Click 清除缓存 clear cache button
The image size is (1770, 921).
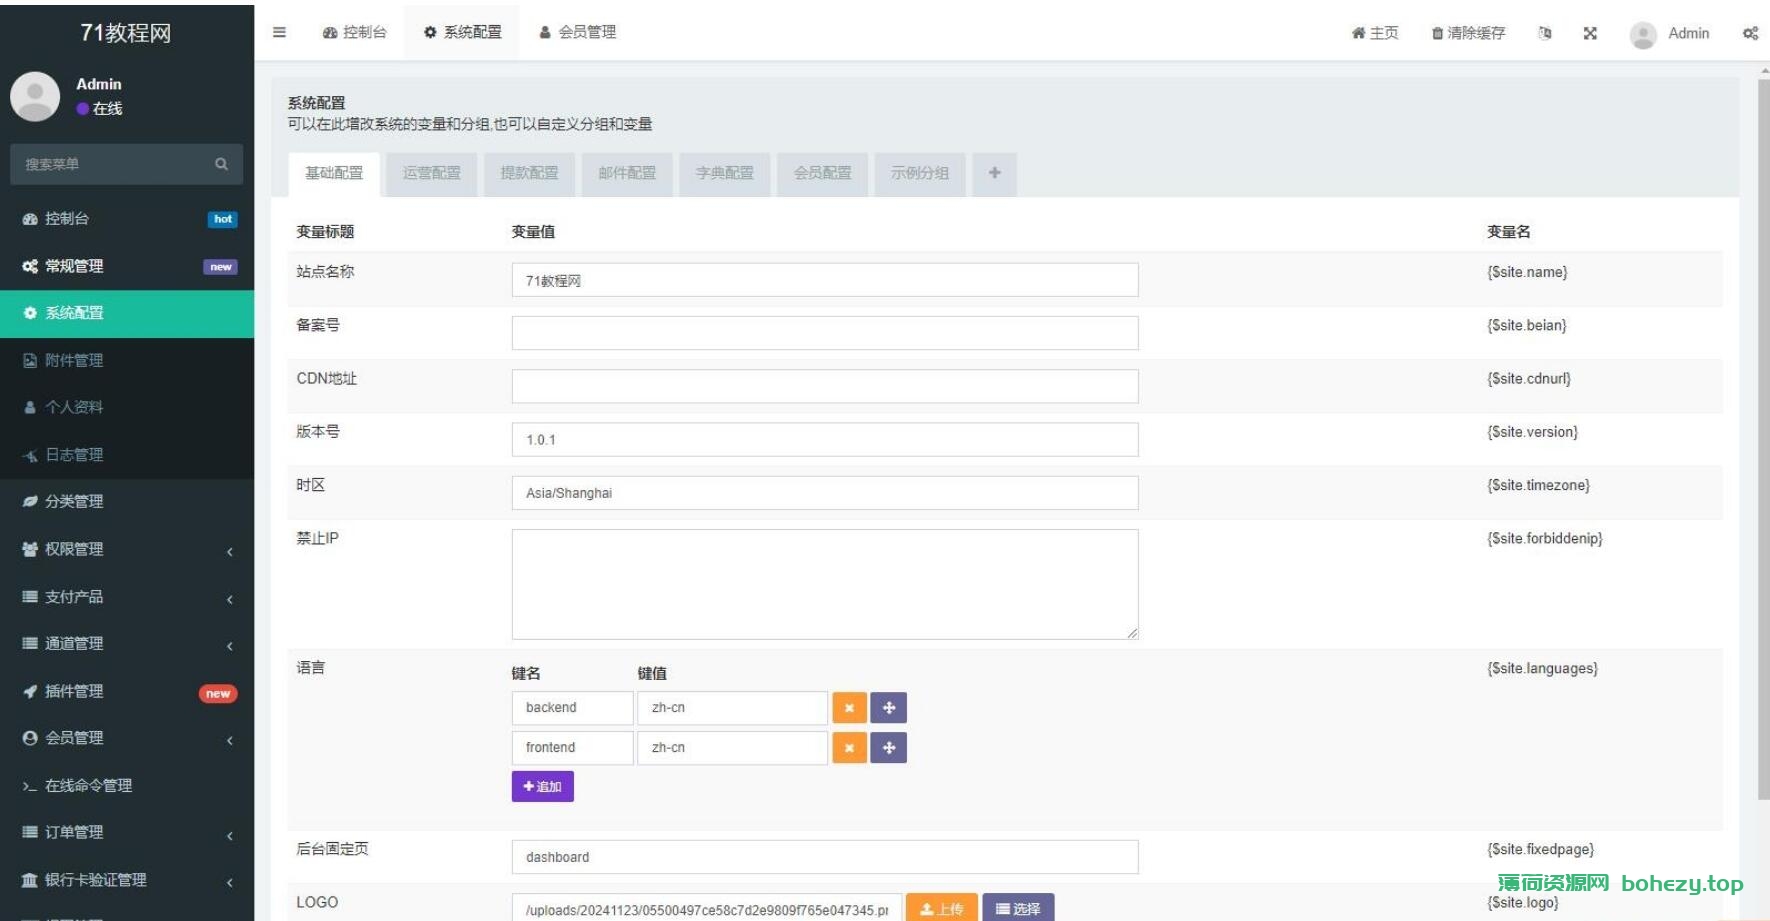point(1468,33)
